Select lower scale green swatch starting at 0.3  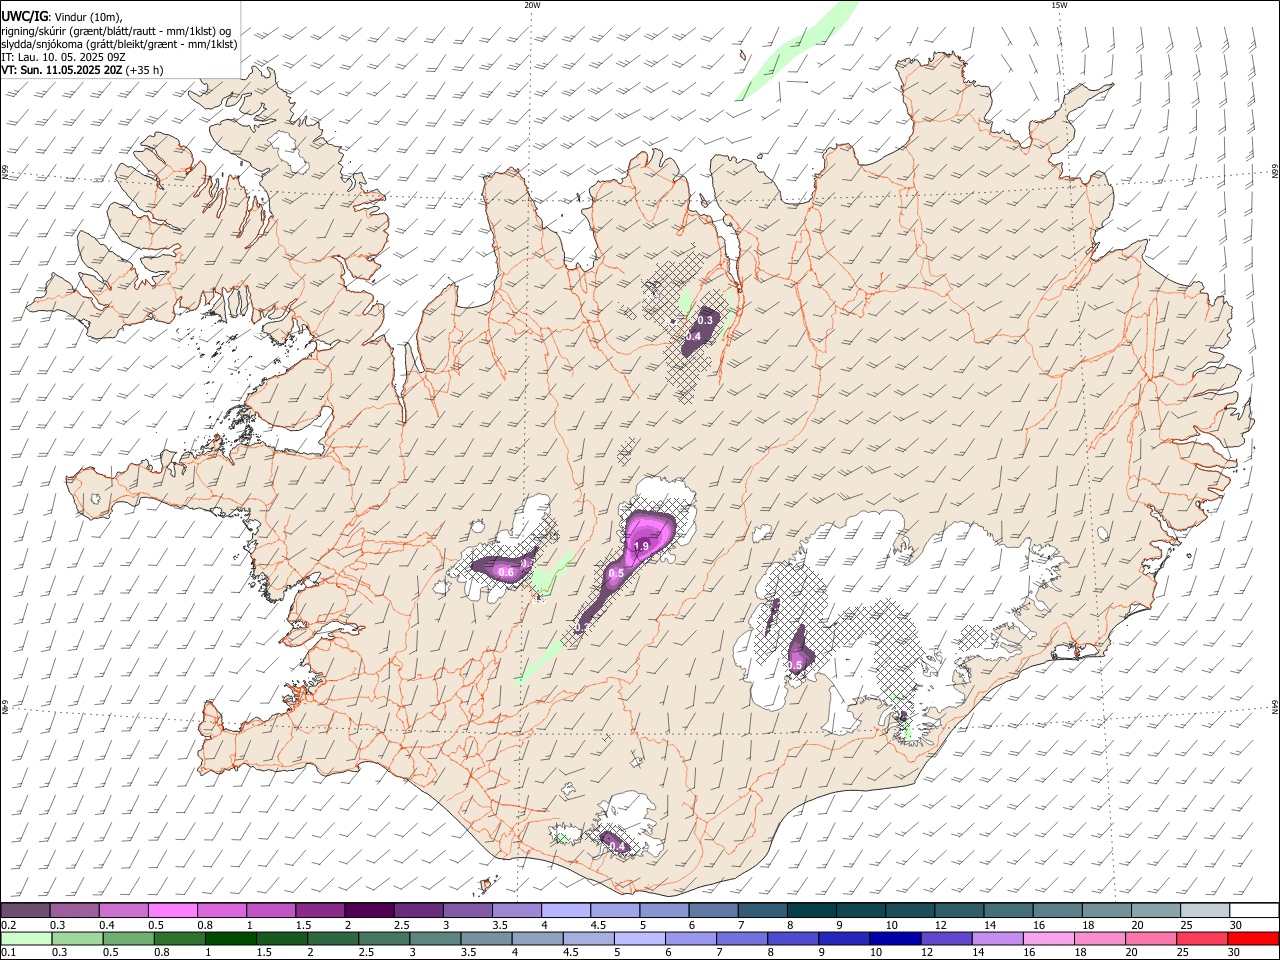point(77,938)
